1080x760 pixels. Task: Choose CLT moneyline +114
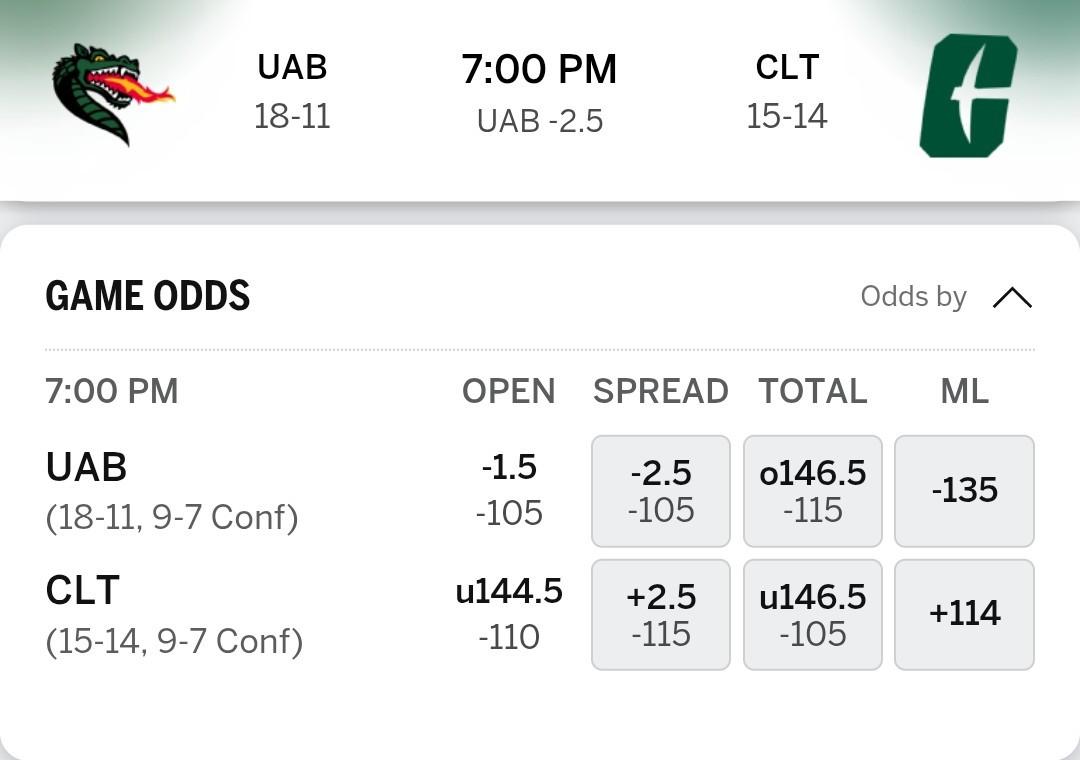click(x=964, y=614)
